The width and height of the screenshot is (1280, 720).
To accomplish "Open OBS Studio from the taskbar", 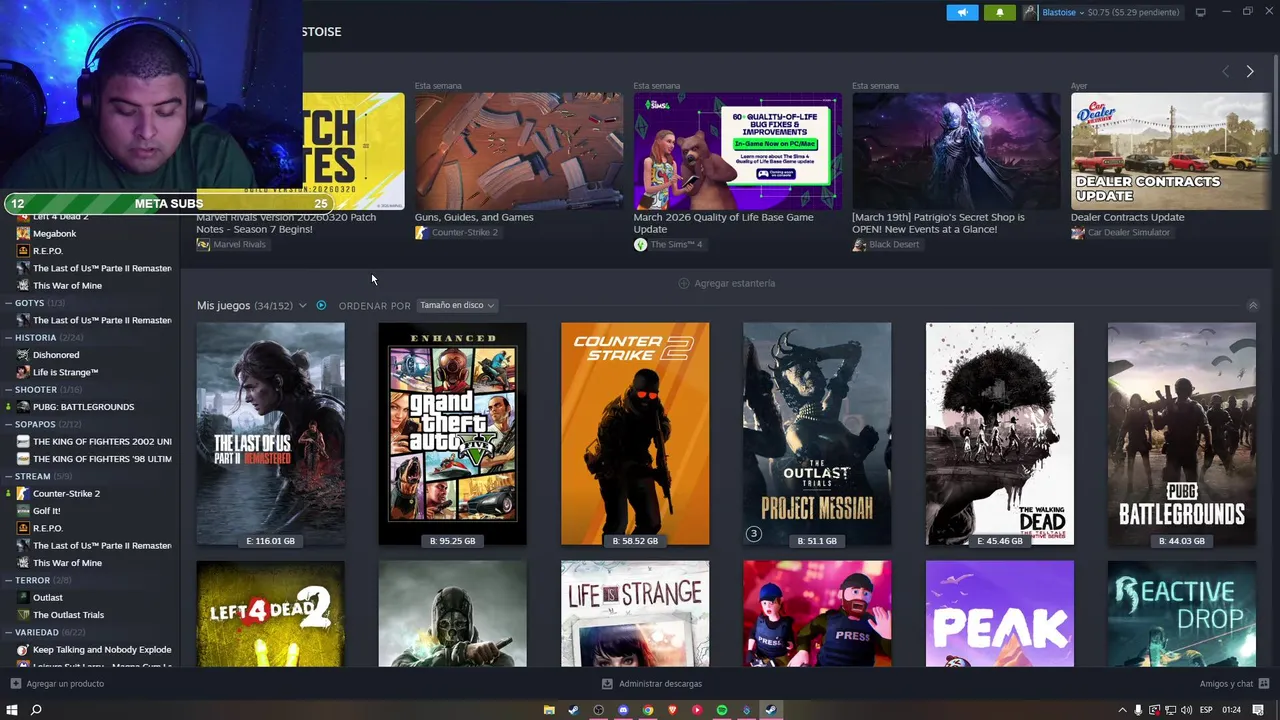I will click(x=599, y=710).
